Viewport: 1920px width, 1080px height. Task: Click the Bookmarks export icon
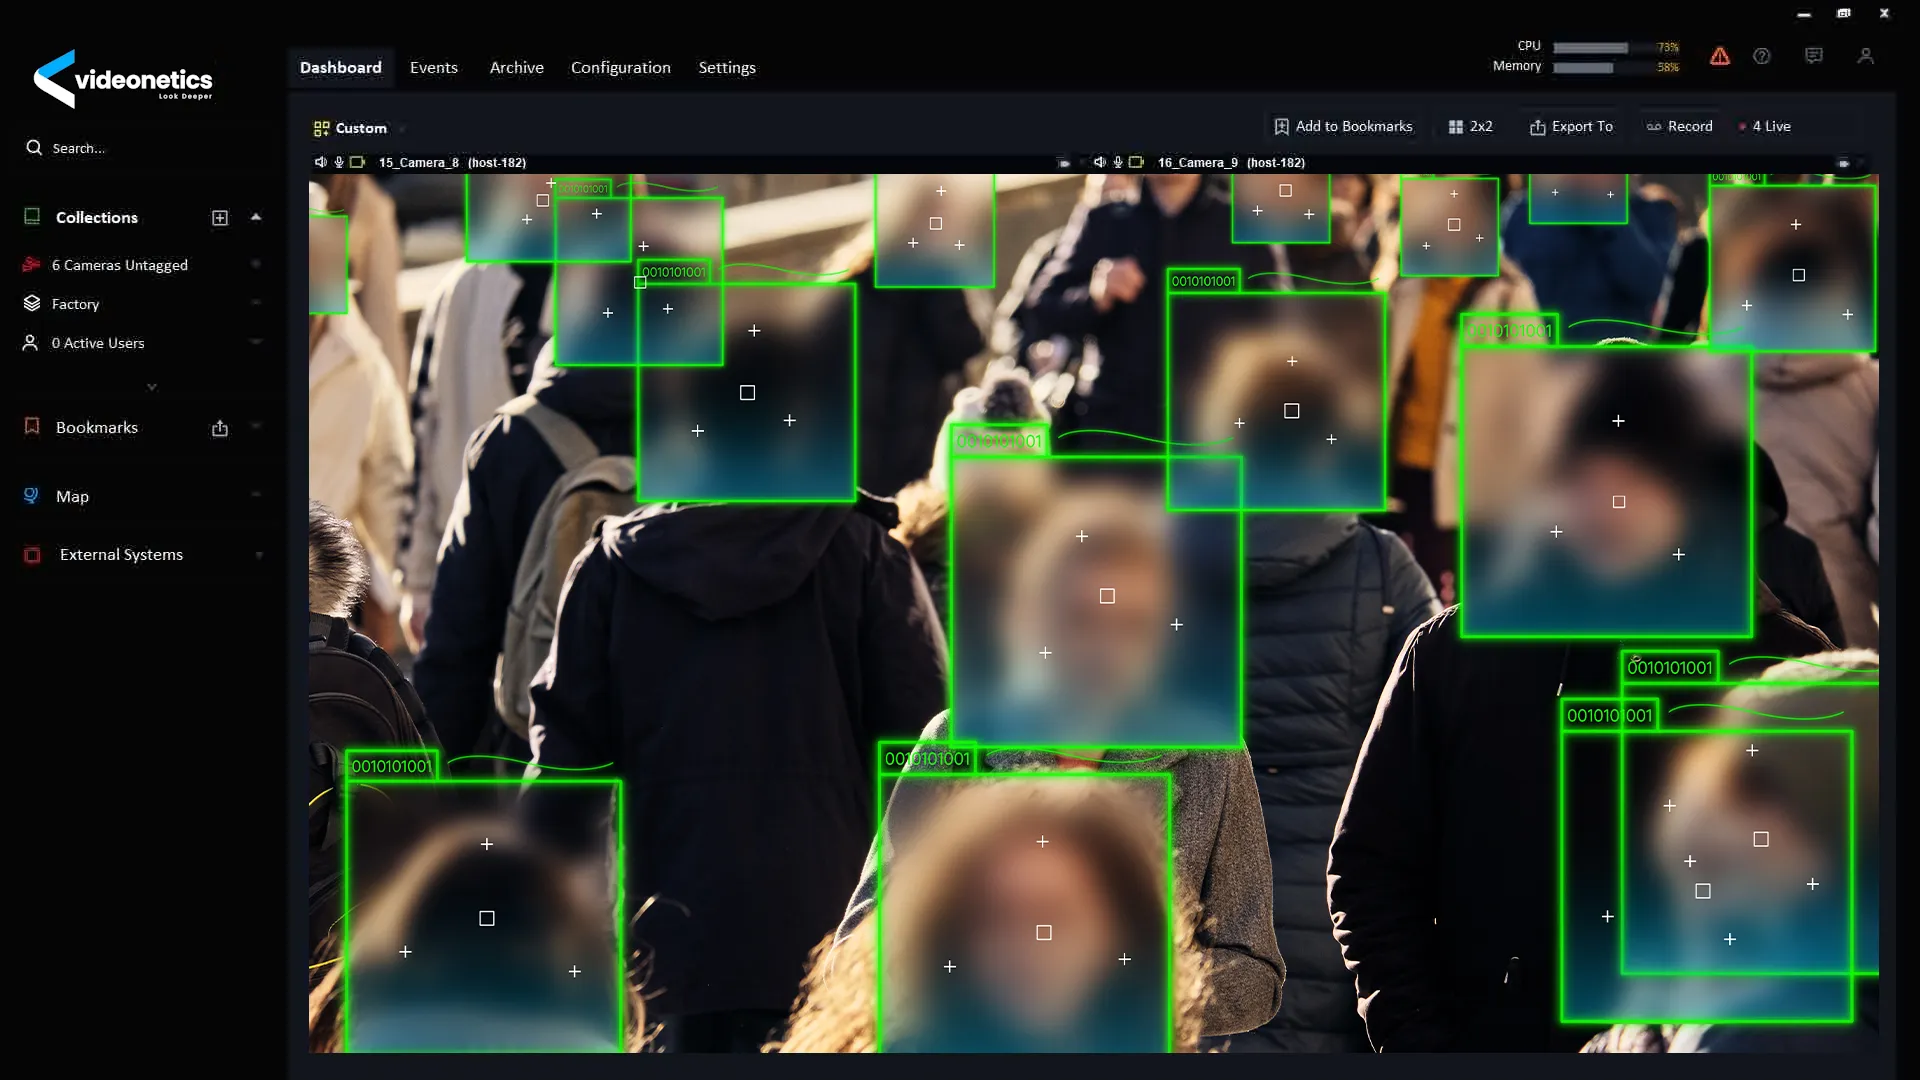pyautogui.click(x=220, y=428)
